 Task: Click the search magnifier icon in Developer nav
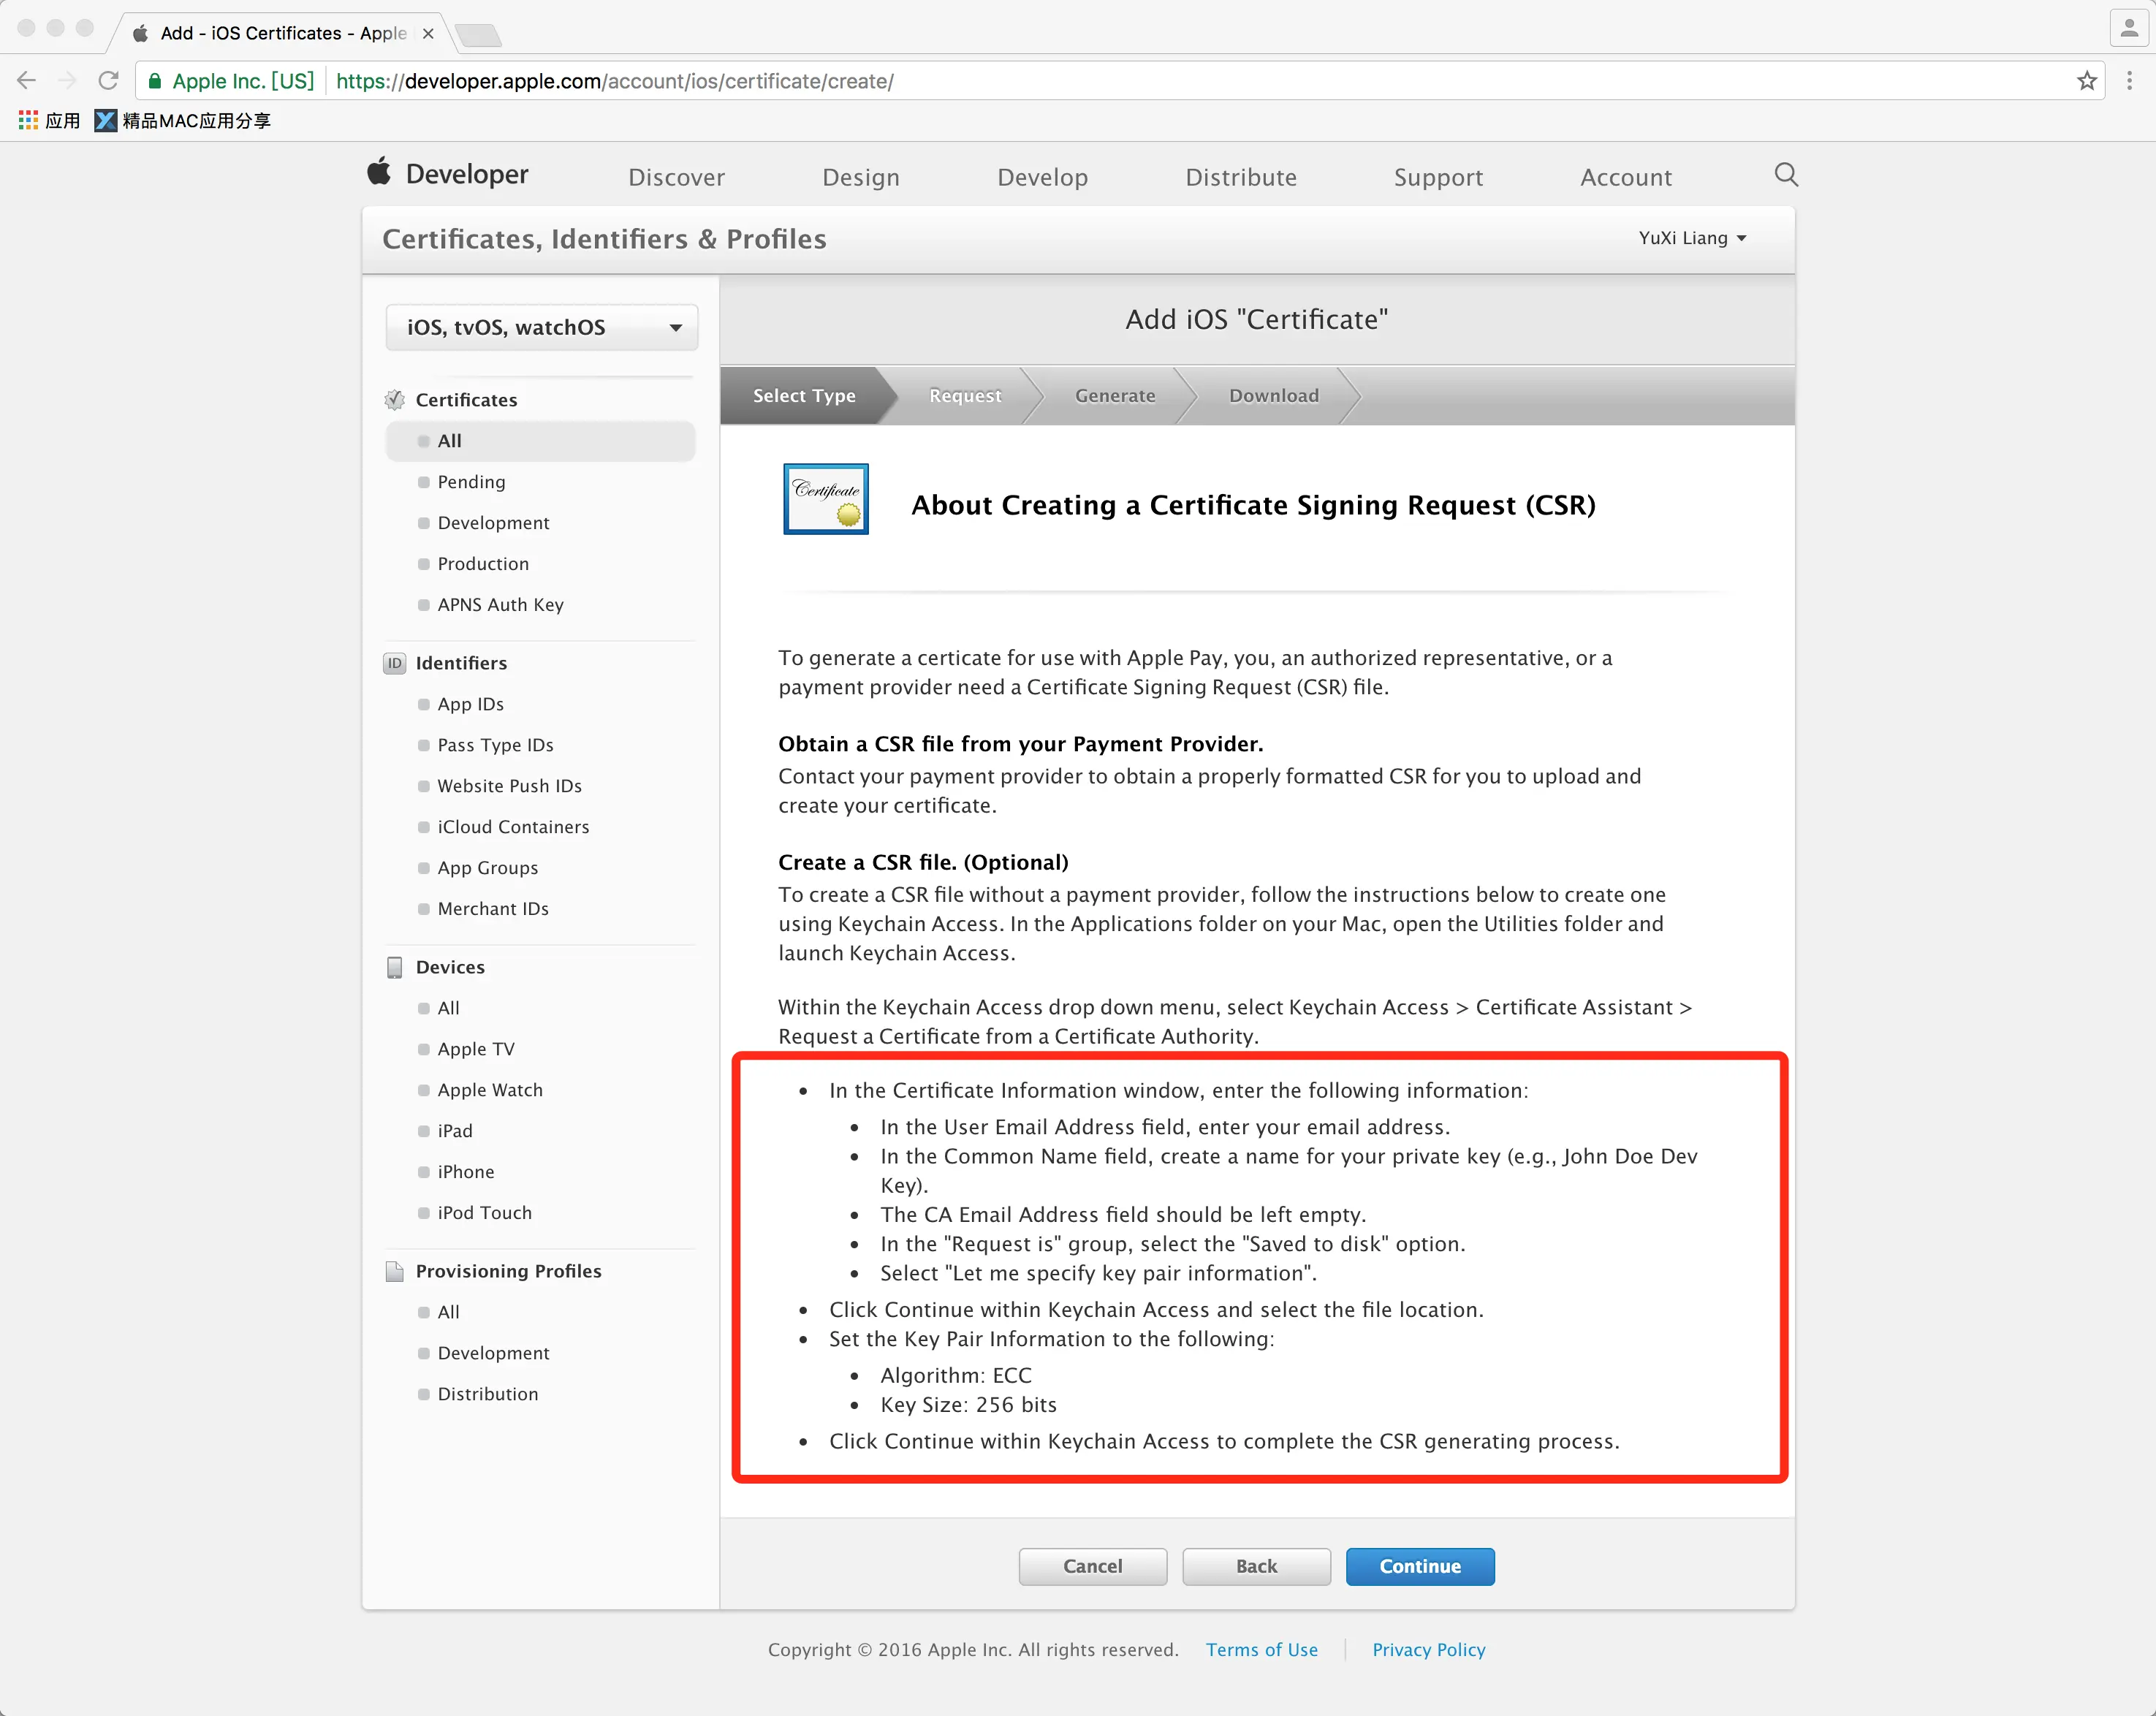pos(1786,175)
